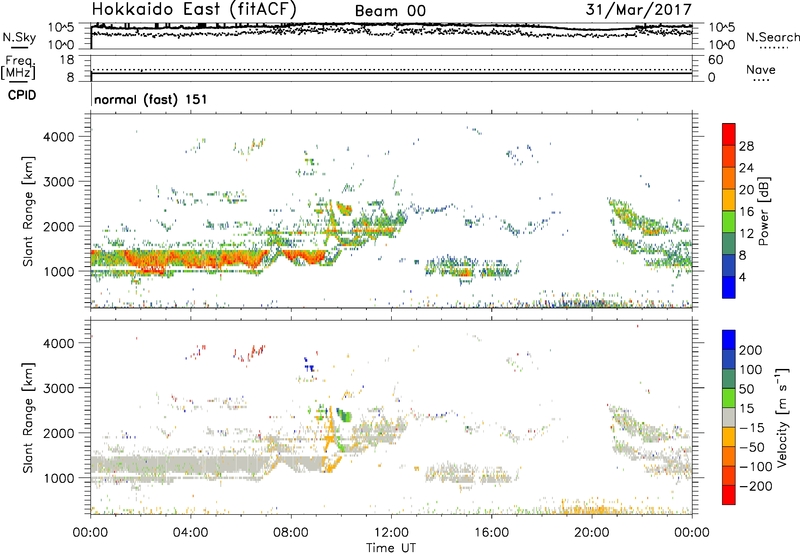Click the '20:00' time tick label
The height and width of the screenshot is (554, 800).
[x=592, y=533]
